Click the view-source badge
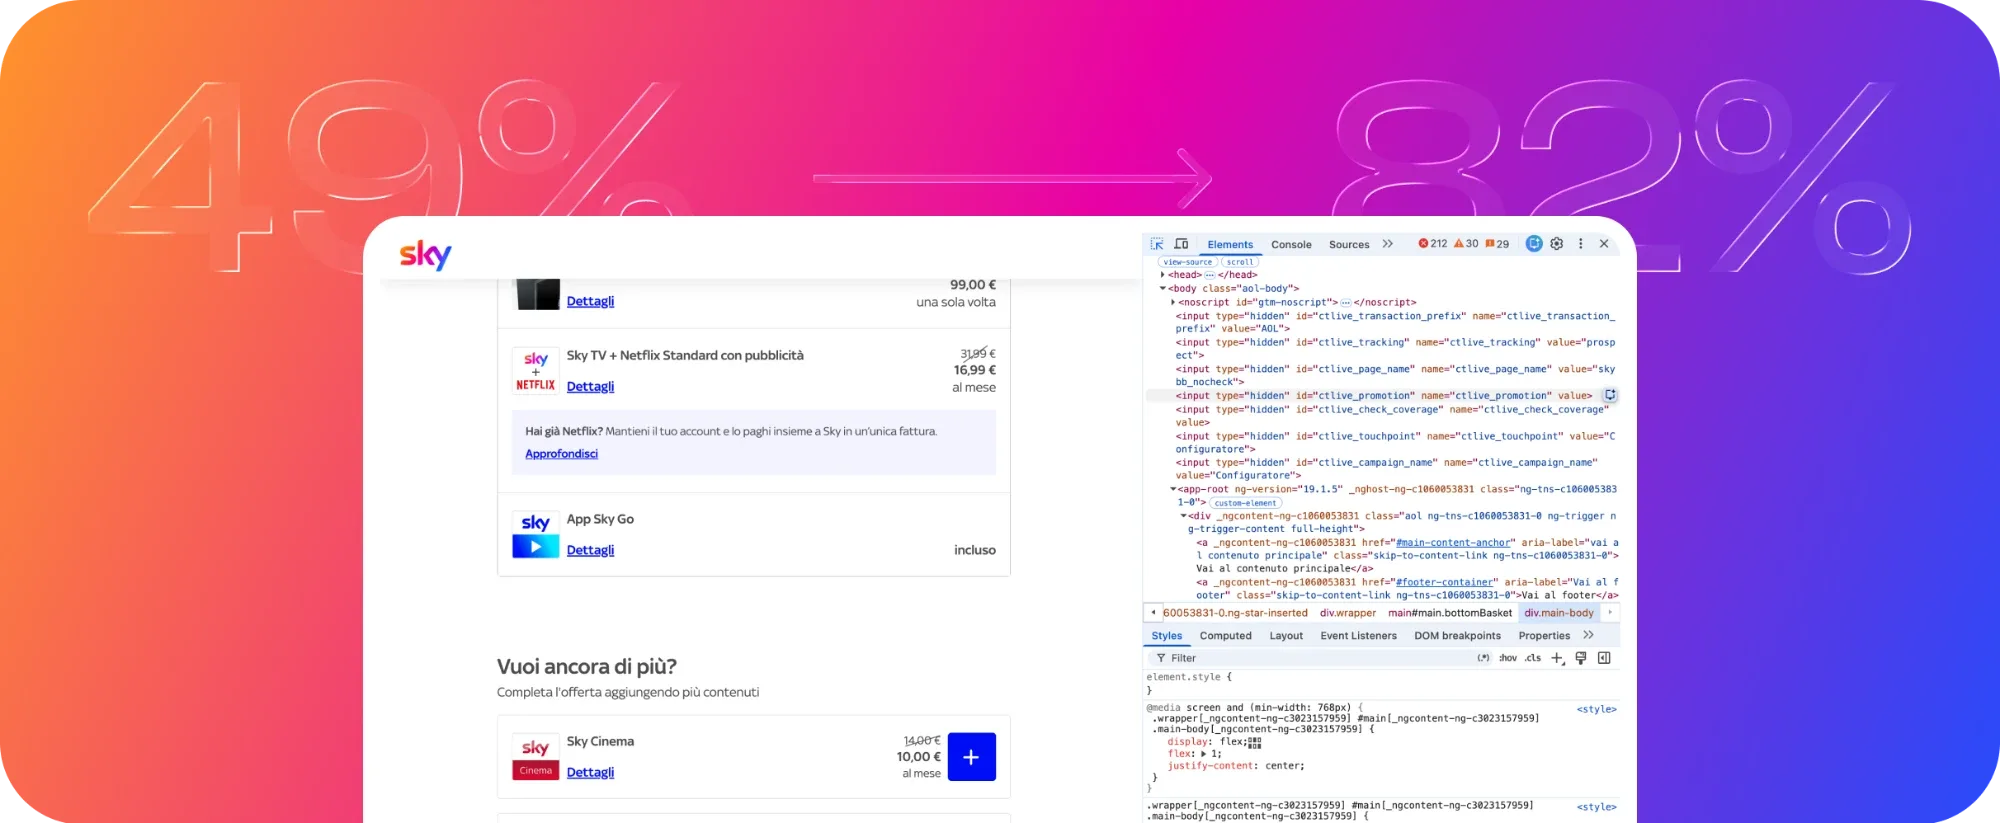Screen dimensions: 2000x823 1187,262
